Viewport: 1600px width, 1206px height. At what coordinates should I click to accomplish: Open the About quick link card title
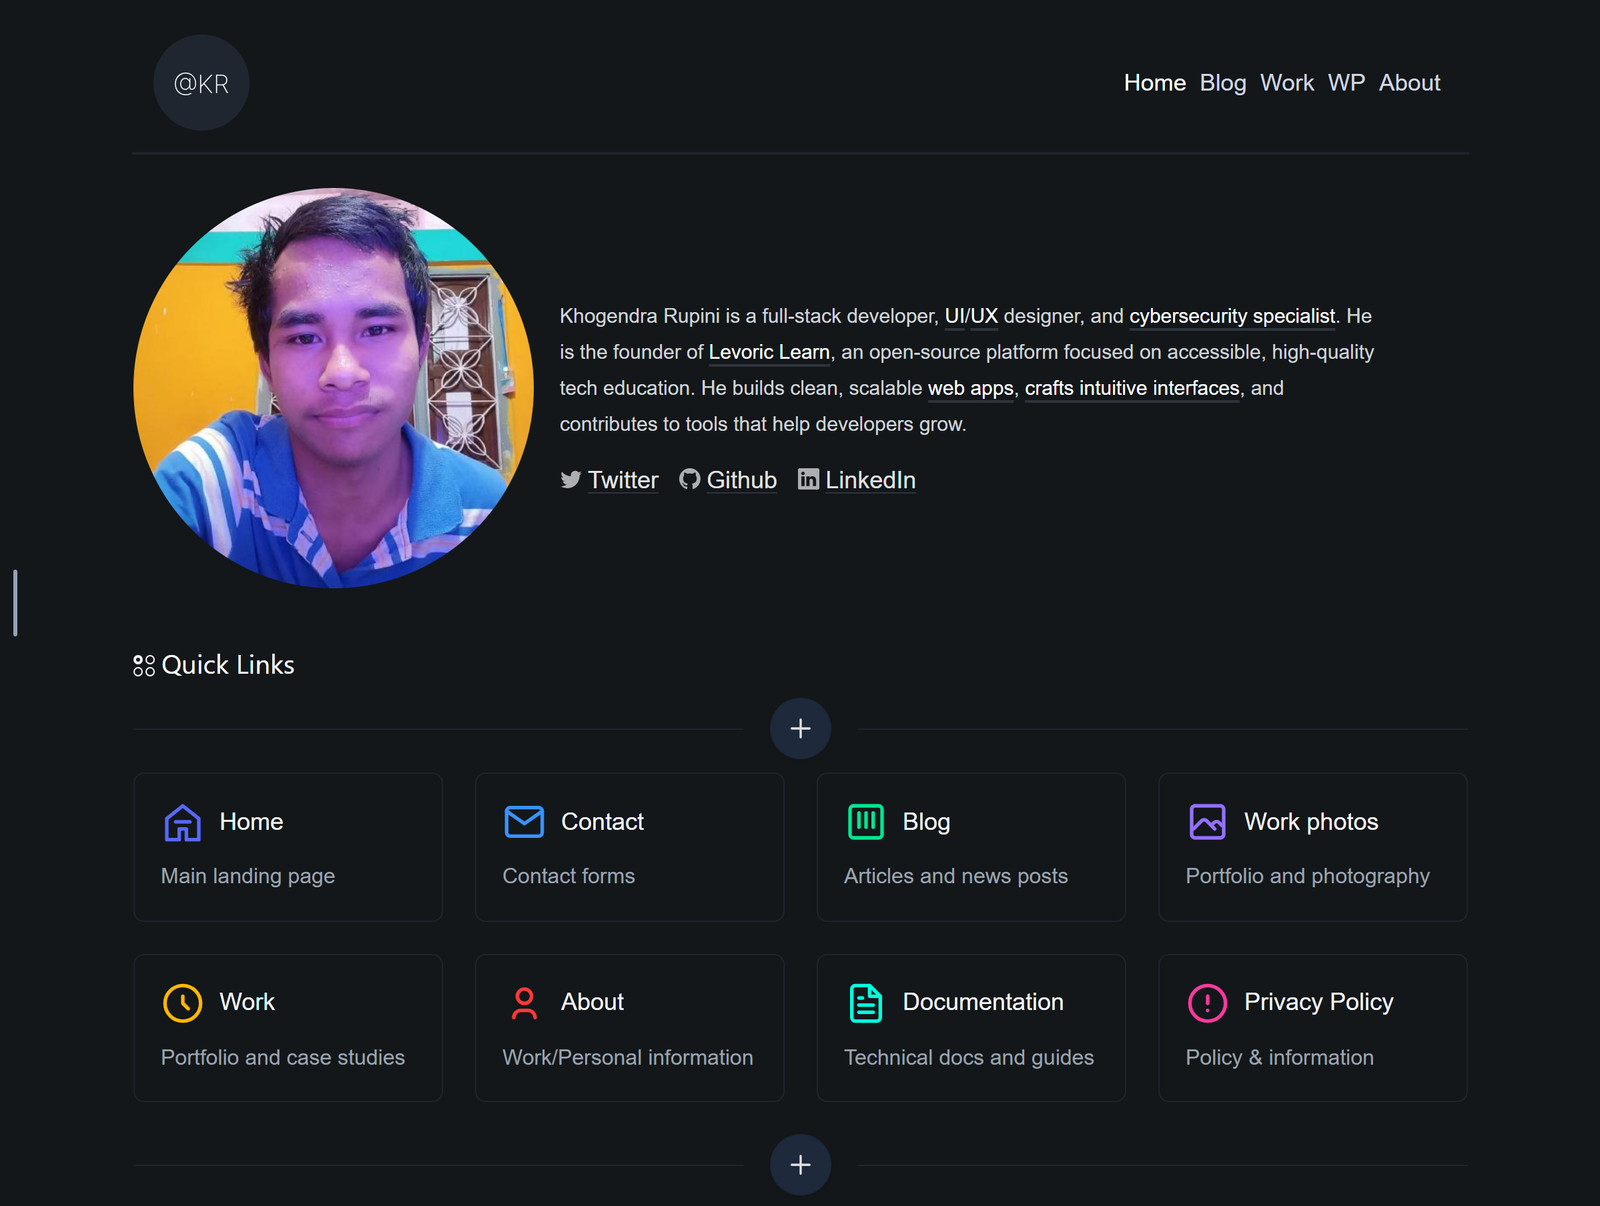point(592,1002)
